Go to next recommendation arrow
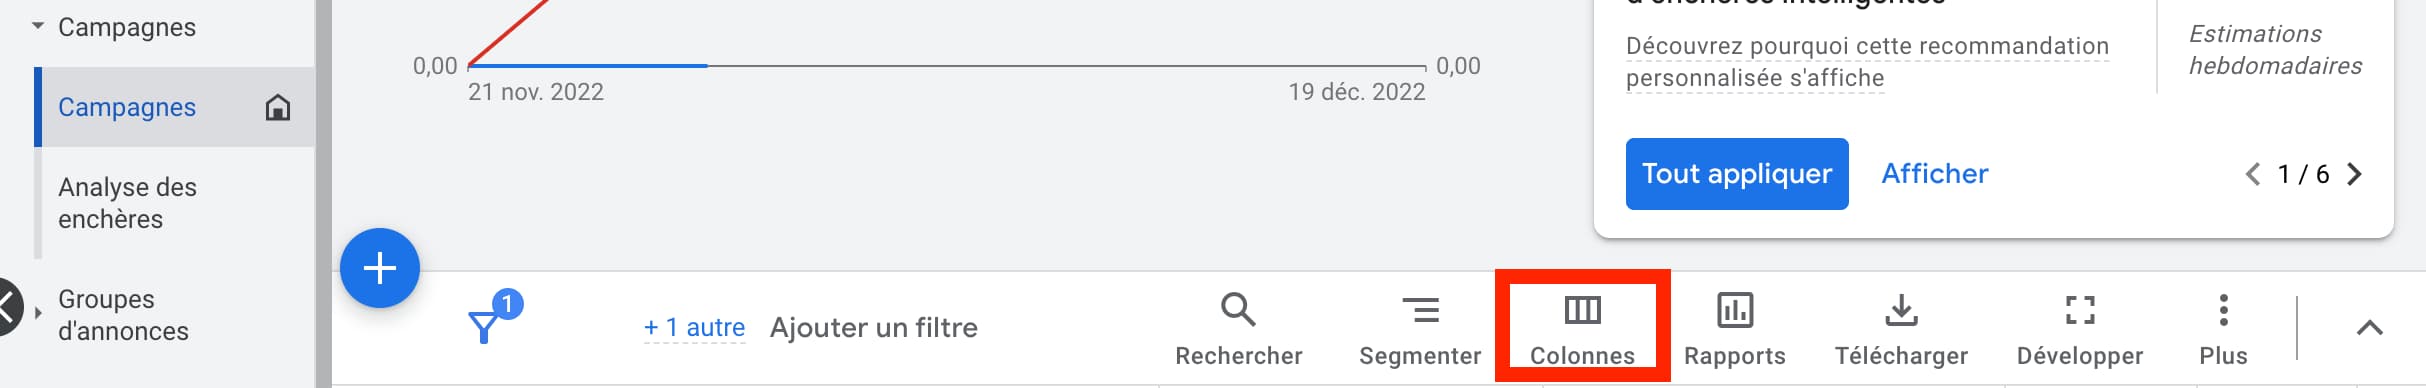 click(x=2354, y=174)
